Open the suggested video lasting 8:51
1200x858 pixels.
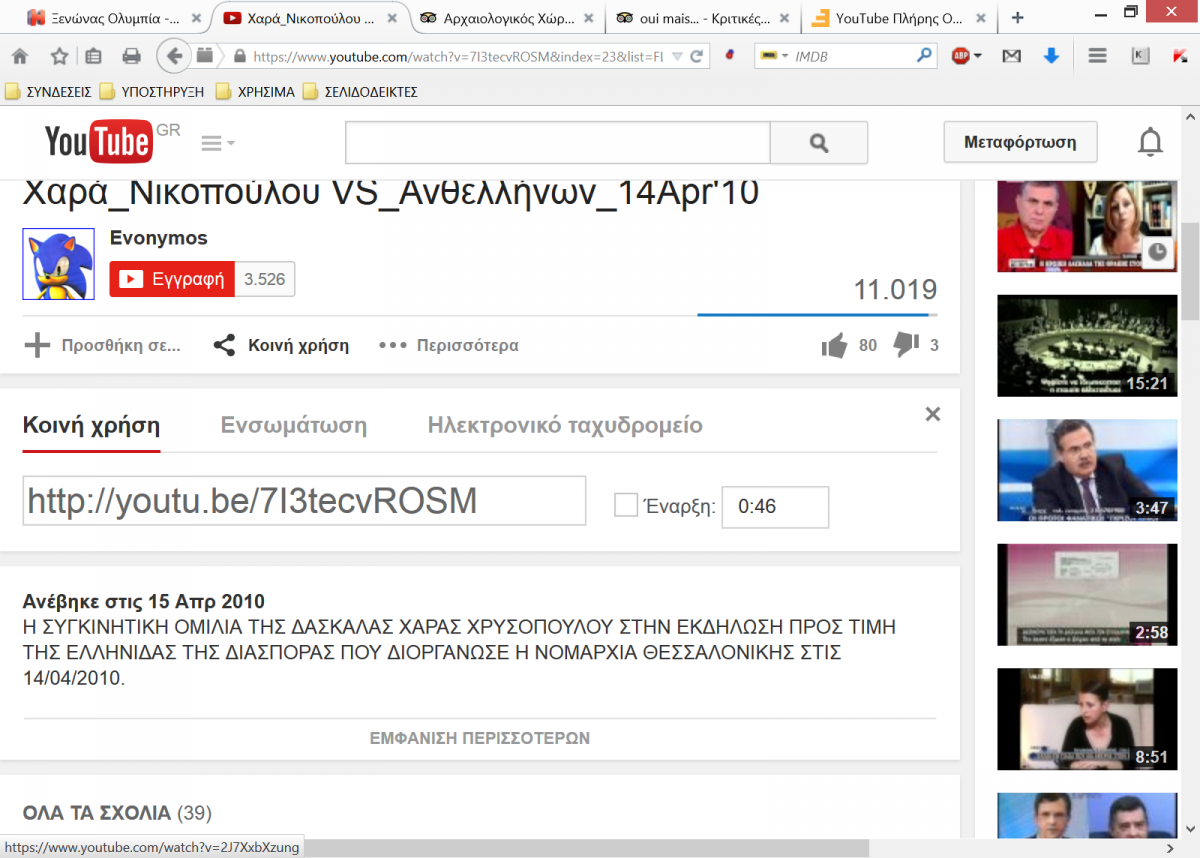(1087, 720)
